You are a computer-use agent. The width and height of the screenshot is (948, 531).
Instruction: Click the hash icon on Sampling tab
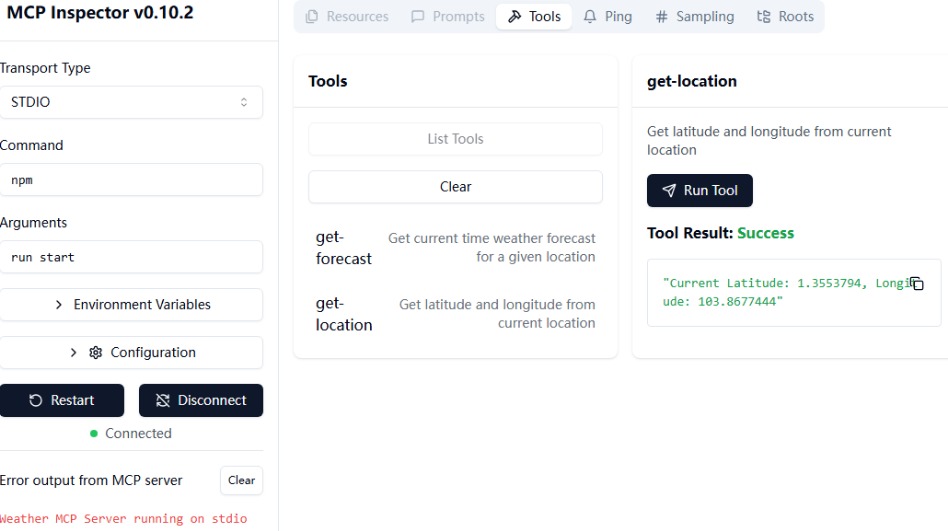(x=661, y=17)
